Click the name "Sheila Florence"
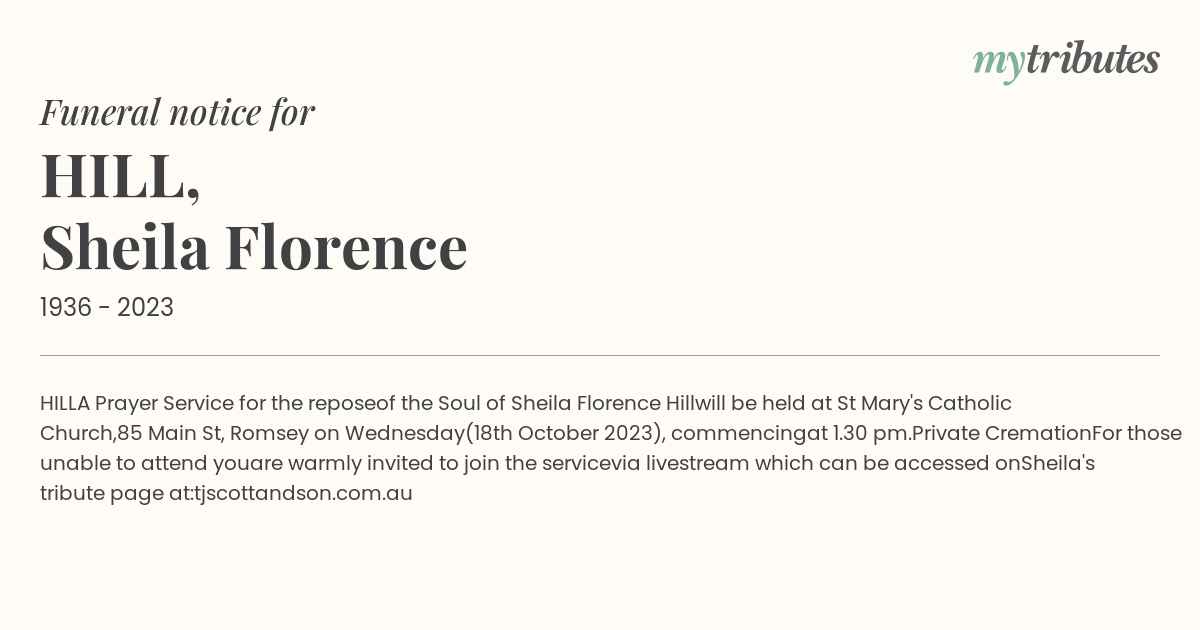1200x630 pixels. (x=254, y=248)
